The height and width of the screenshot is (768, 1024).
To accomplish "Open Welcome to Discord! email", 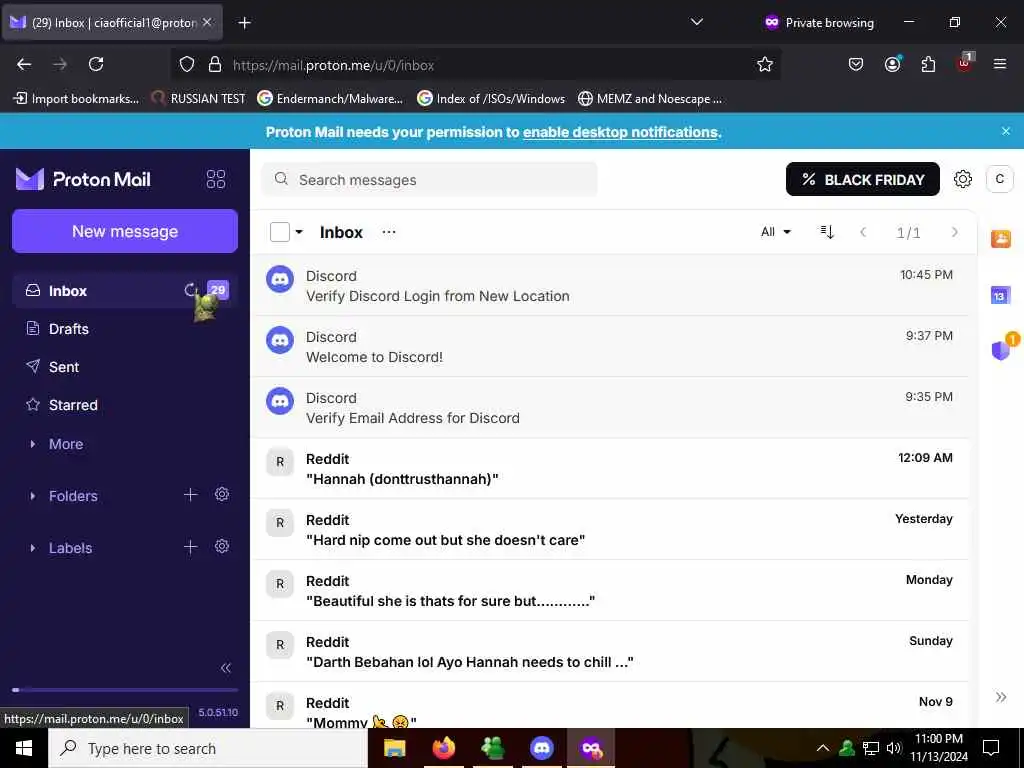I will point(610,346).
